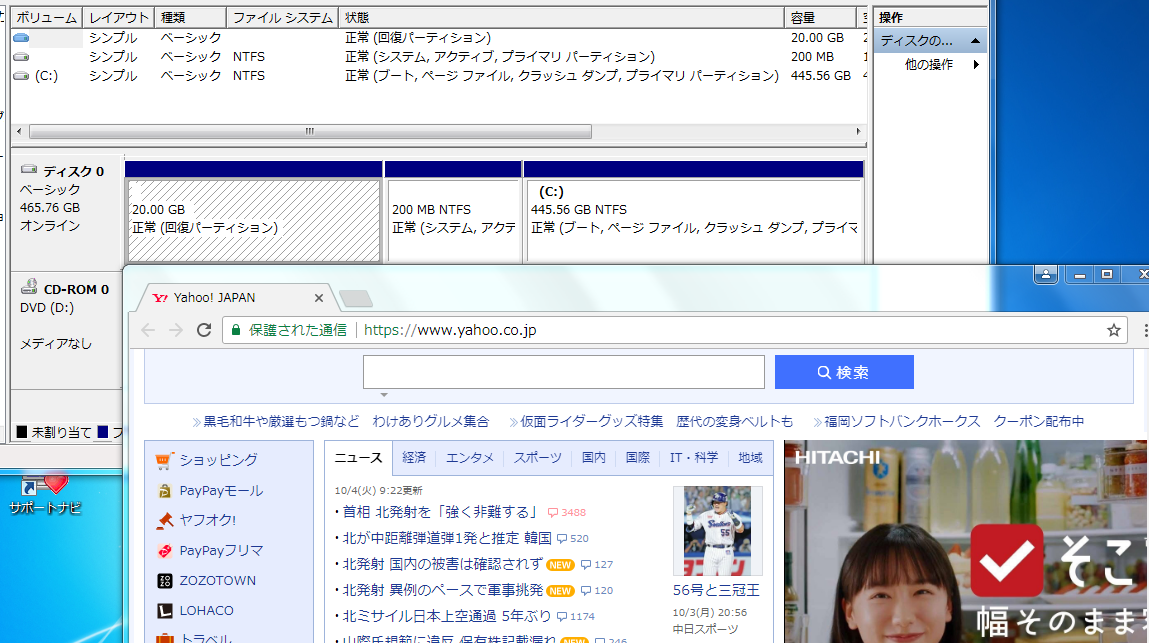
Task: Click the browser address bar URL
Action: [x=450, y=330]
